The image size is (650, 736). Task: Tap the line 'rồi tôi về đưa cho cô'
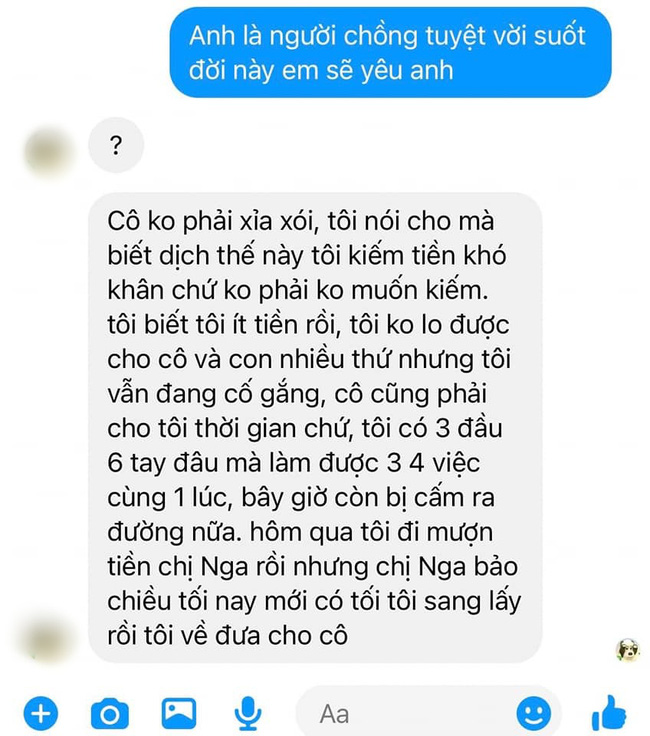click(228, 636)
